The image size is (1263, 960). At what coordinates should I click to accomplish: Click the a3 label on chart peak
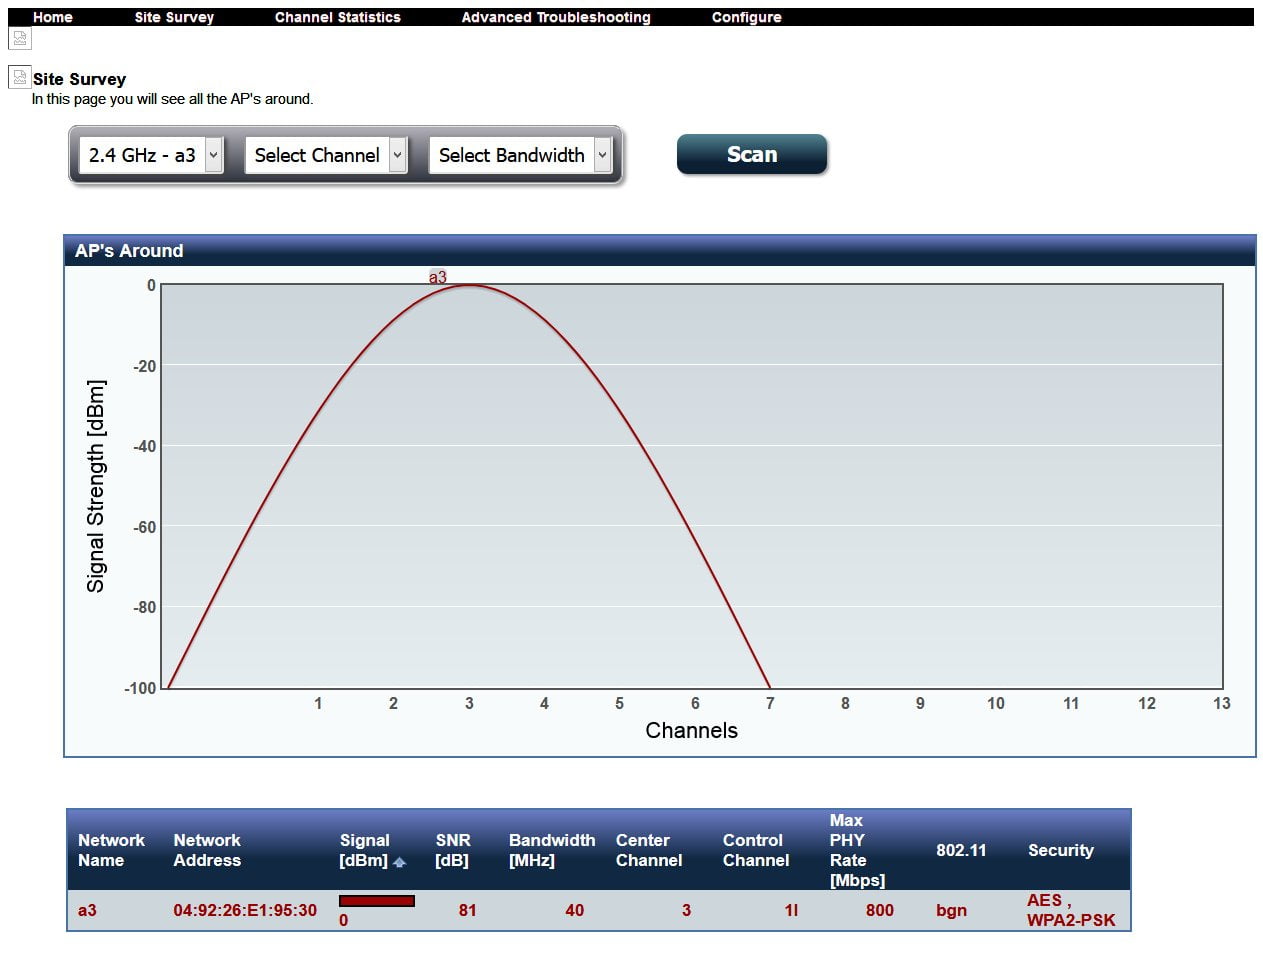coord(438,277)
